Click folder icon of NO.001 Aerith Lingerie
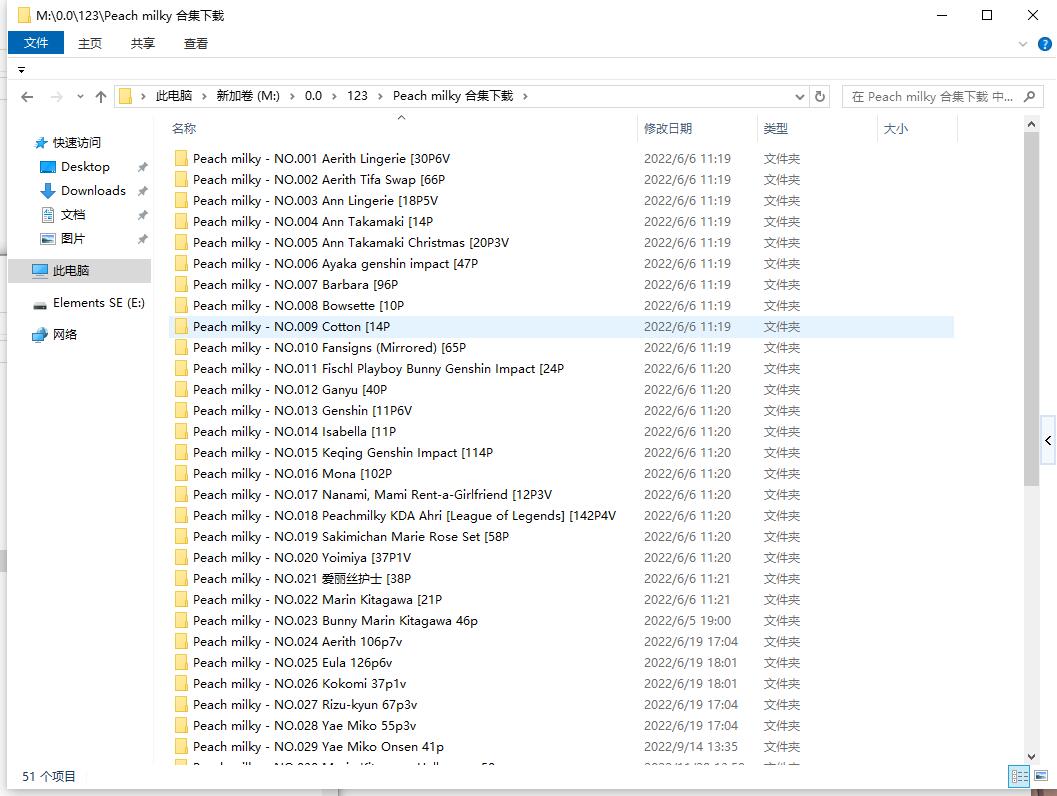Viewport: 1057px width, 796px height. coord(181,158)
